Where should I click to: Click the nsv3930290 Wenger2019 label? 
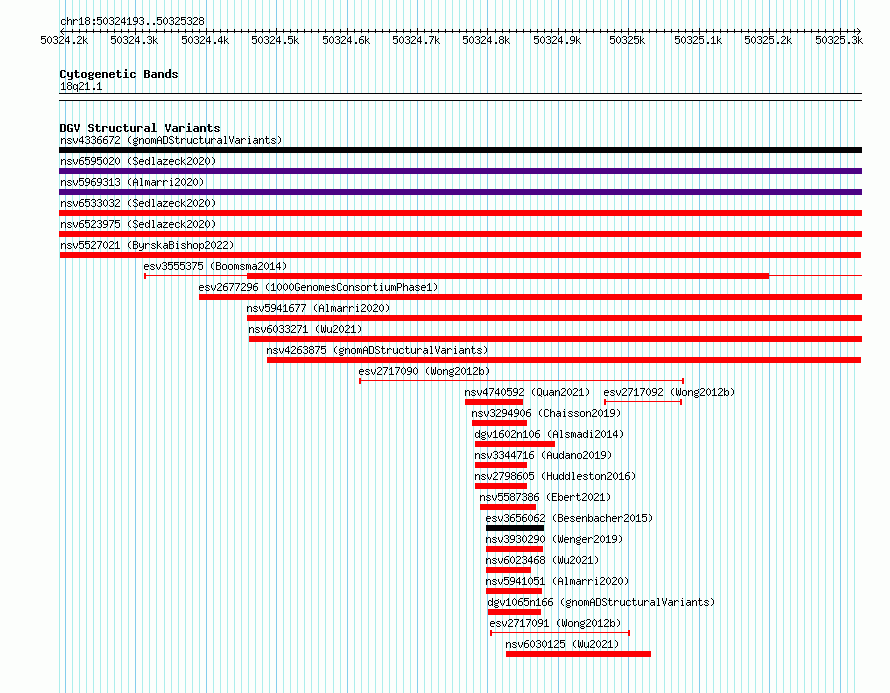554,539
